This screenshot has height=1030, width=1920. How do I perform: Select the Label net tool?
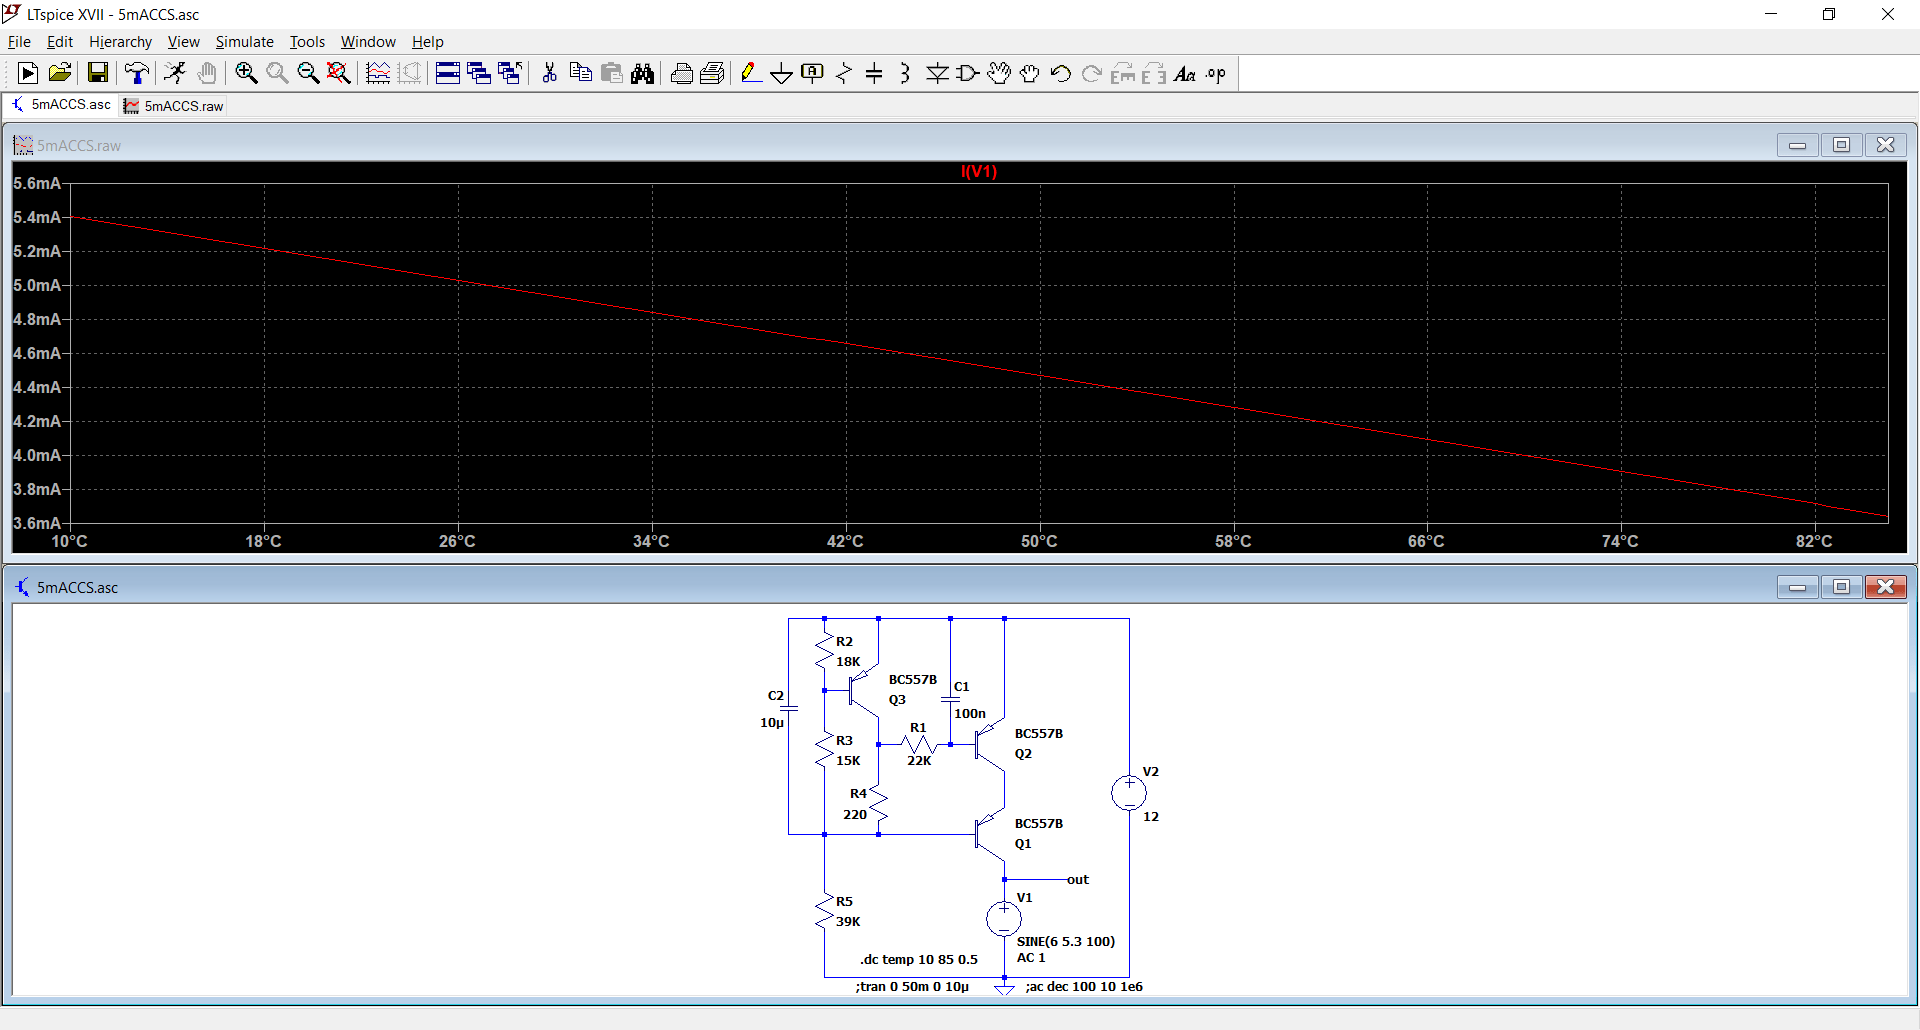click(x=813, y=73)
